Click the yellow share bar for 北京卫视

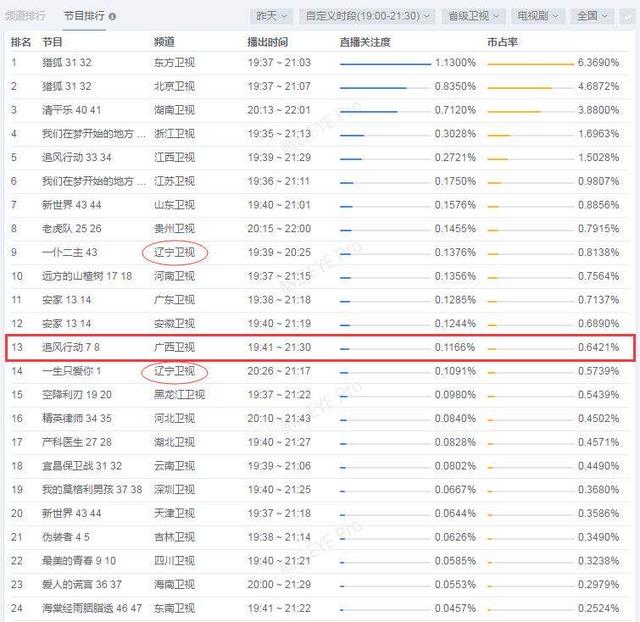point(520,88)
